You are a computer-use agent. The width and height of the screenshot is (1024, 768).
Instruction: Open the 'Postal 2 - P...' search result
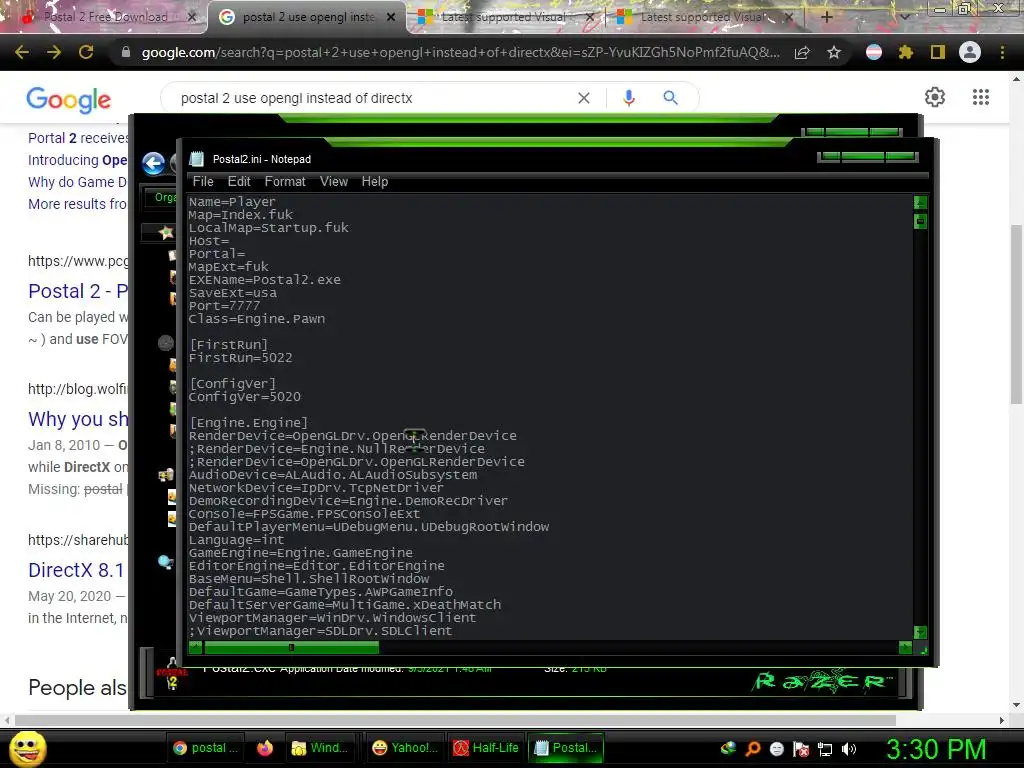click(78, 291)
